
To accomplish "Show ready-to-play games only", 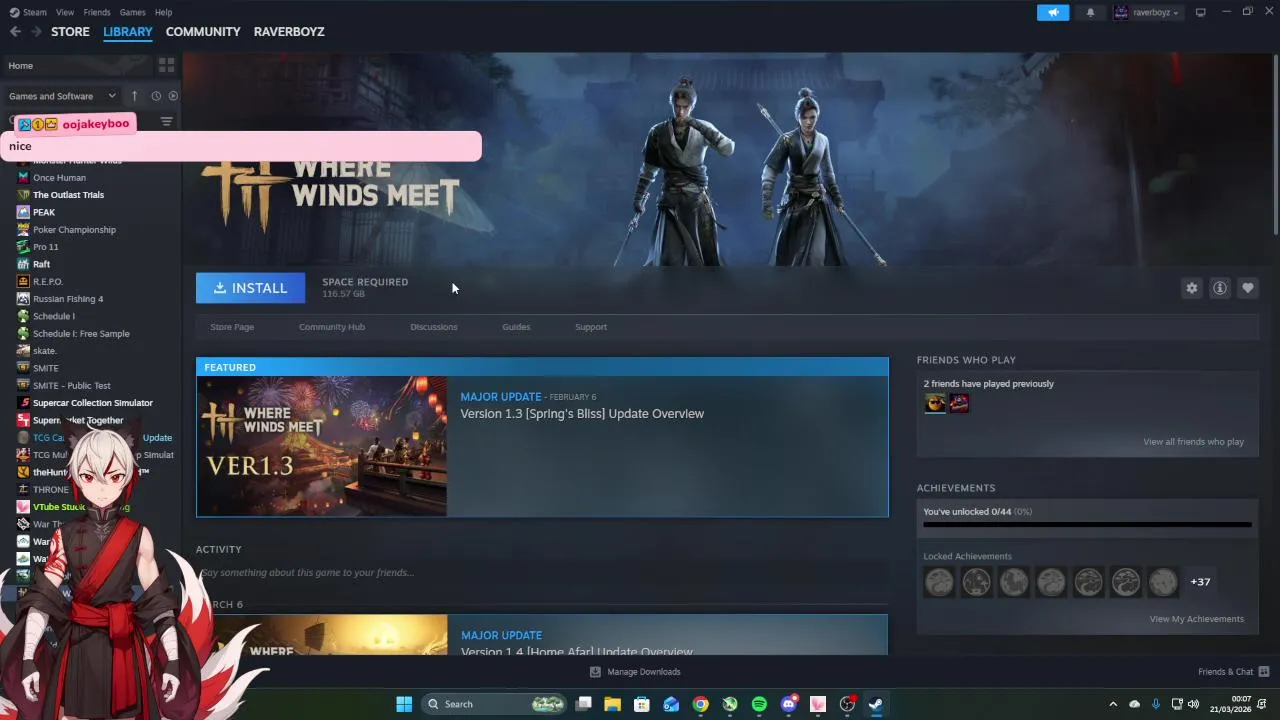I will coord(173,96).
